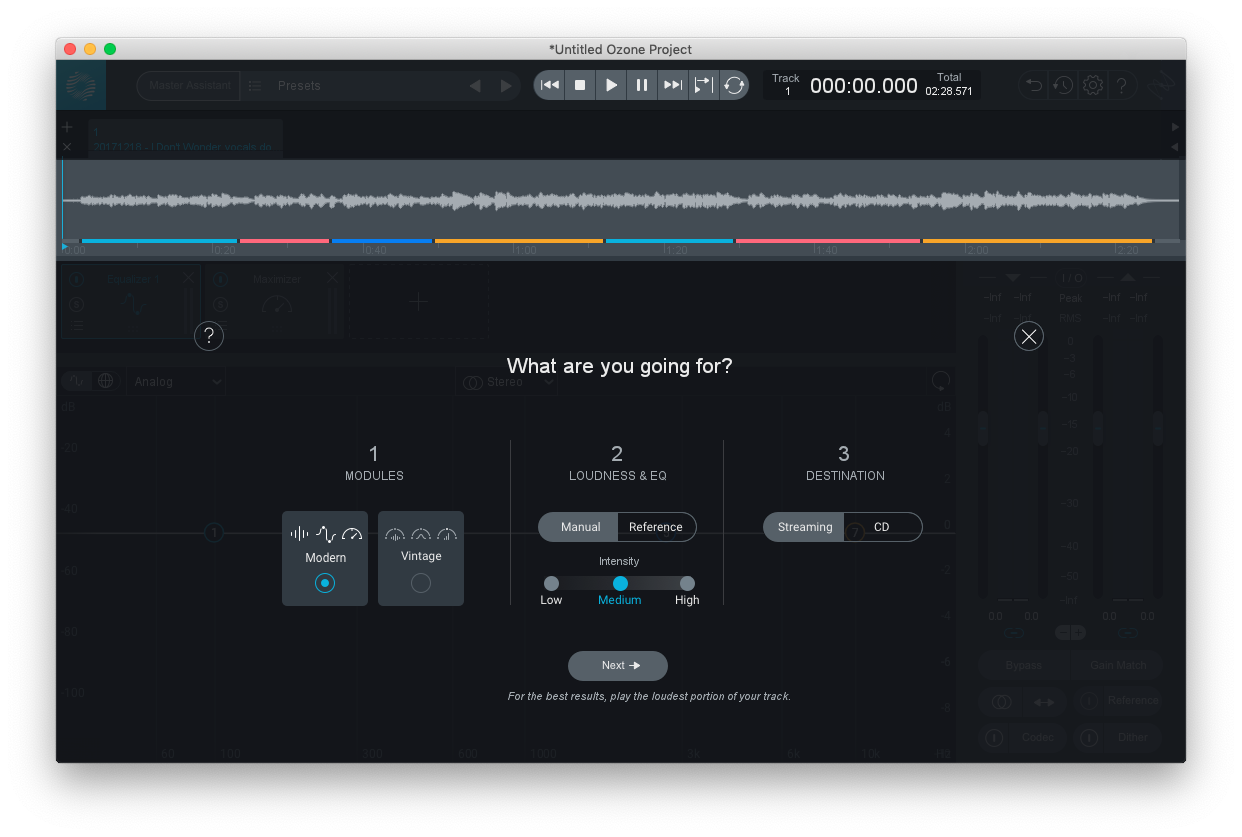Switch to EQ curve view icon

(77, 381)
